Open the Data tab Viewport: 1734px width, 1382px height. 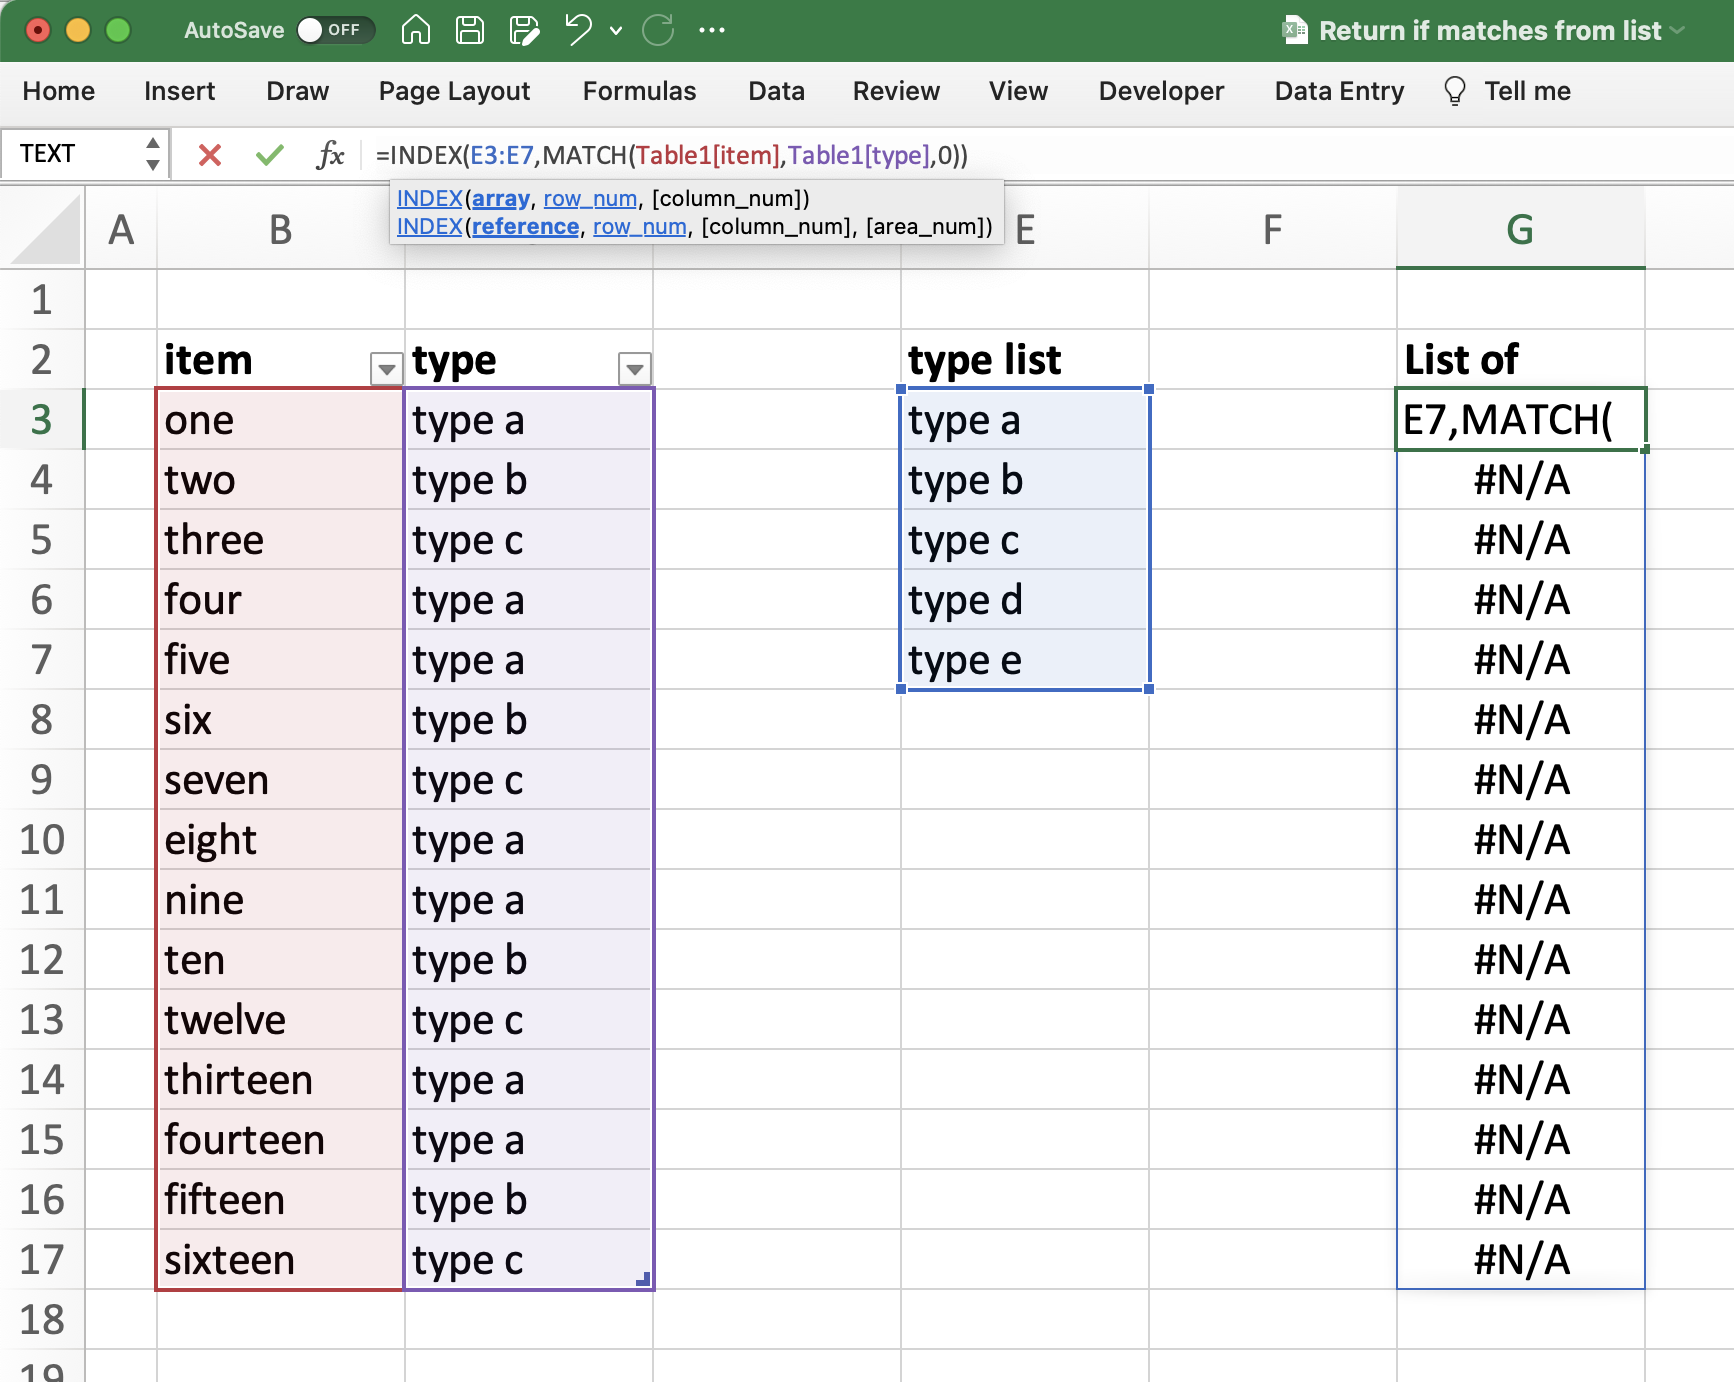pyautogui.click(x=776, y=91)
